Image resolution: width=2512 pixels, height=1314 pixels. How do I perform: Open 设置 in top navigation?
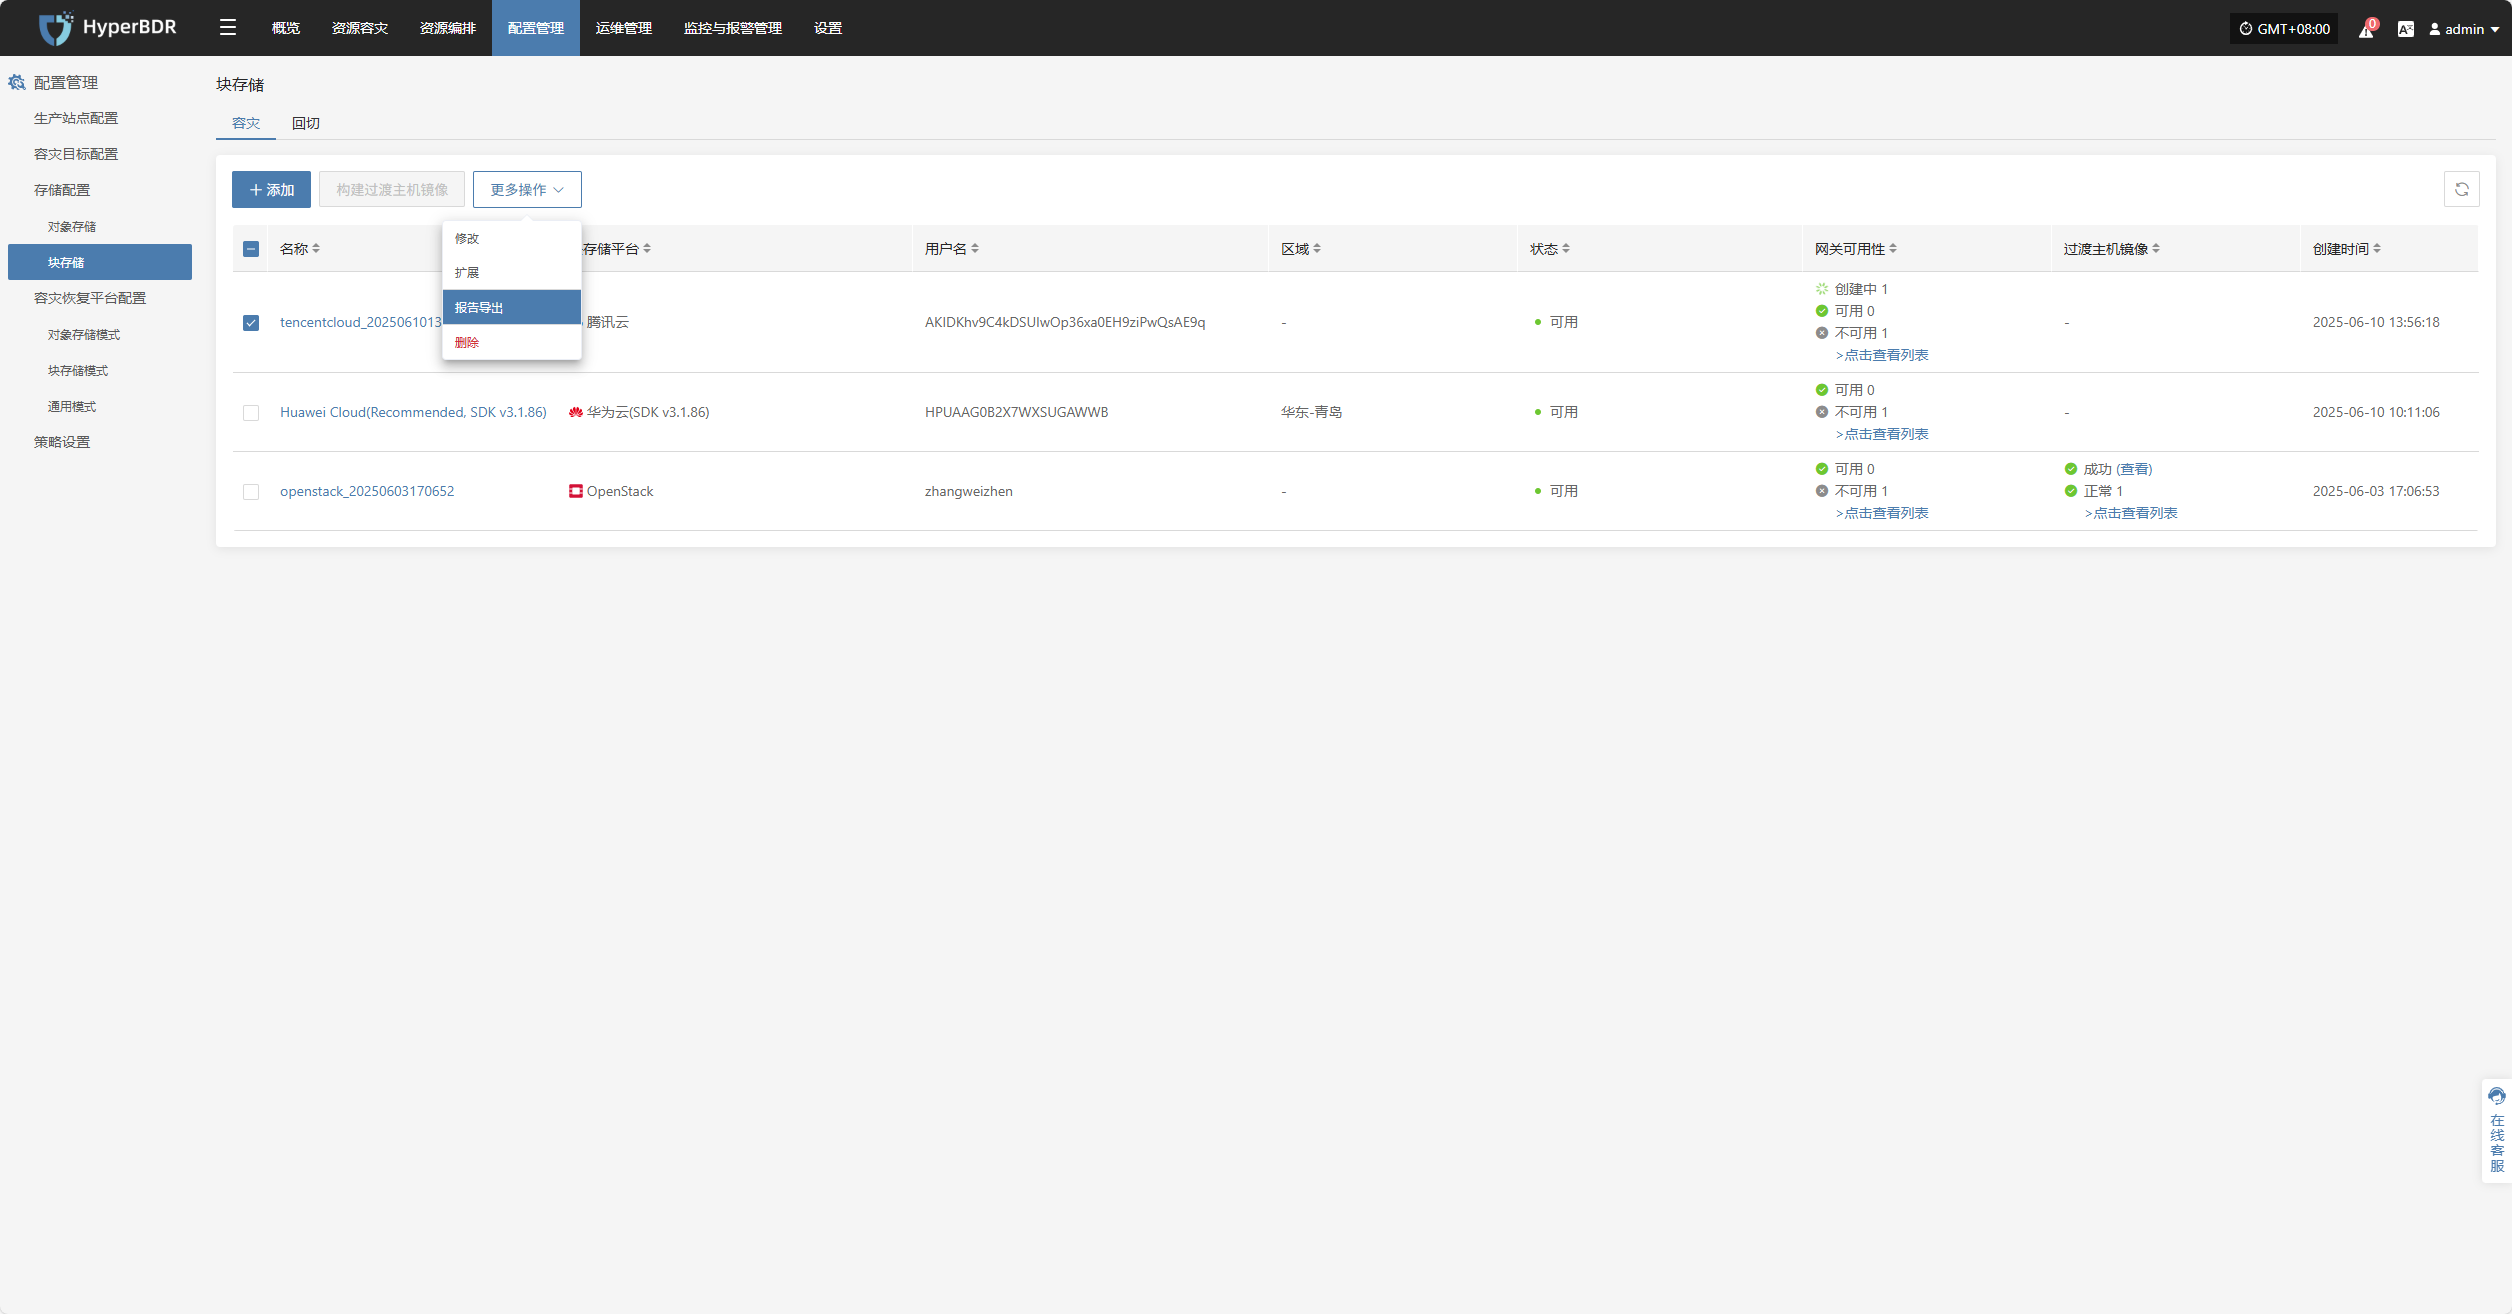click(x=828, y=28)
